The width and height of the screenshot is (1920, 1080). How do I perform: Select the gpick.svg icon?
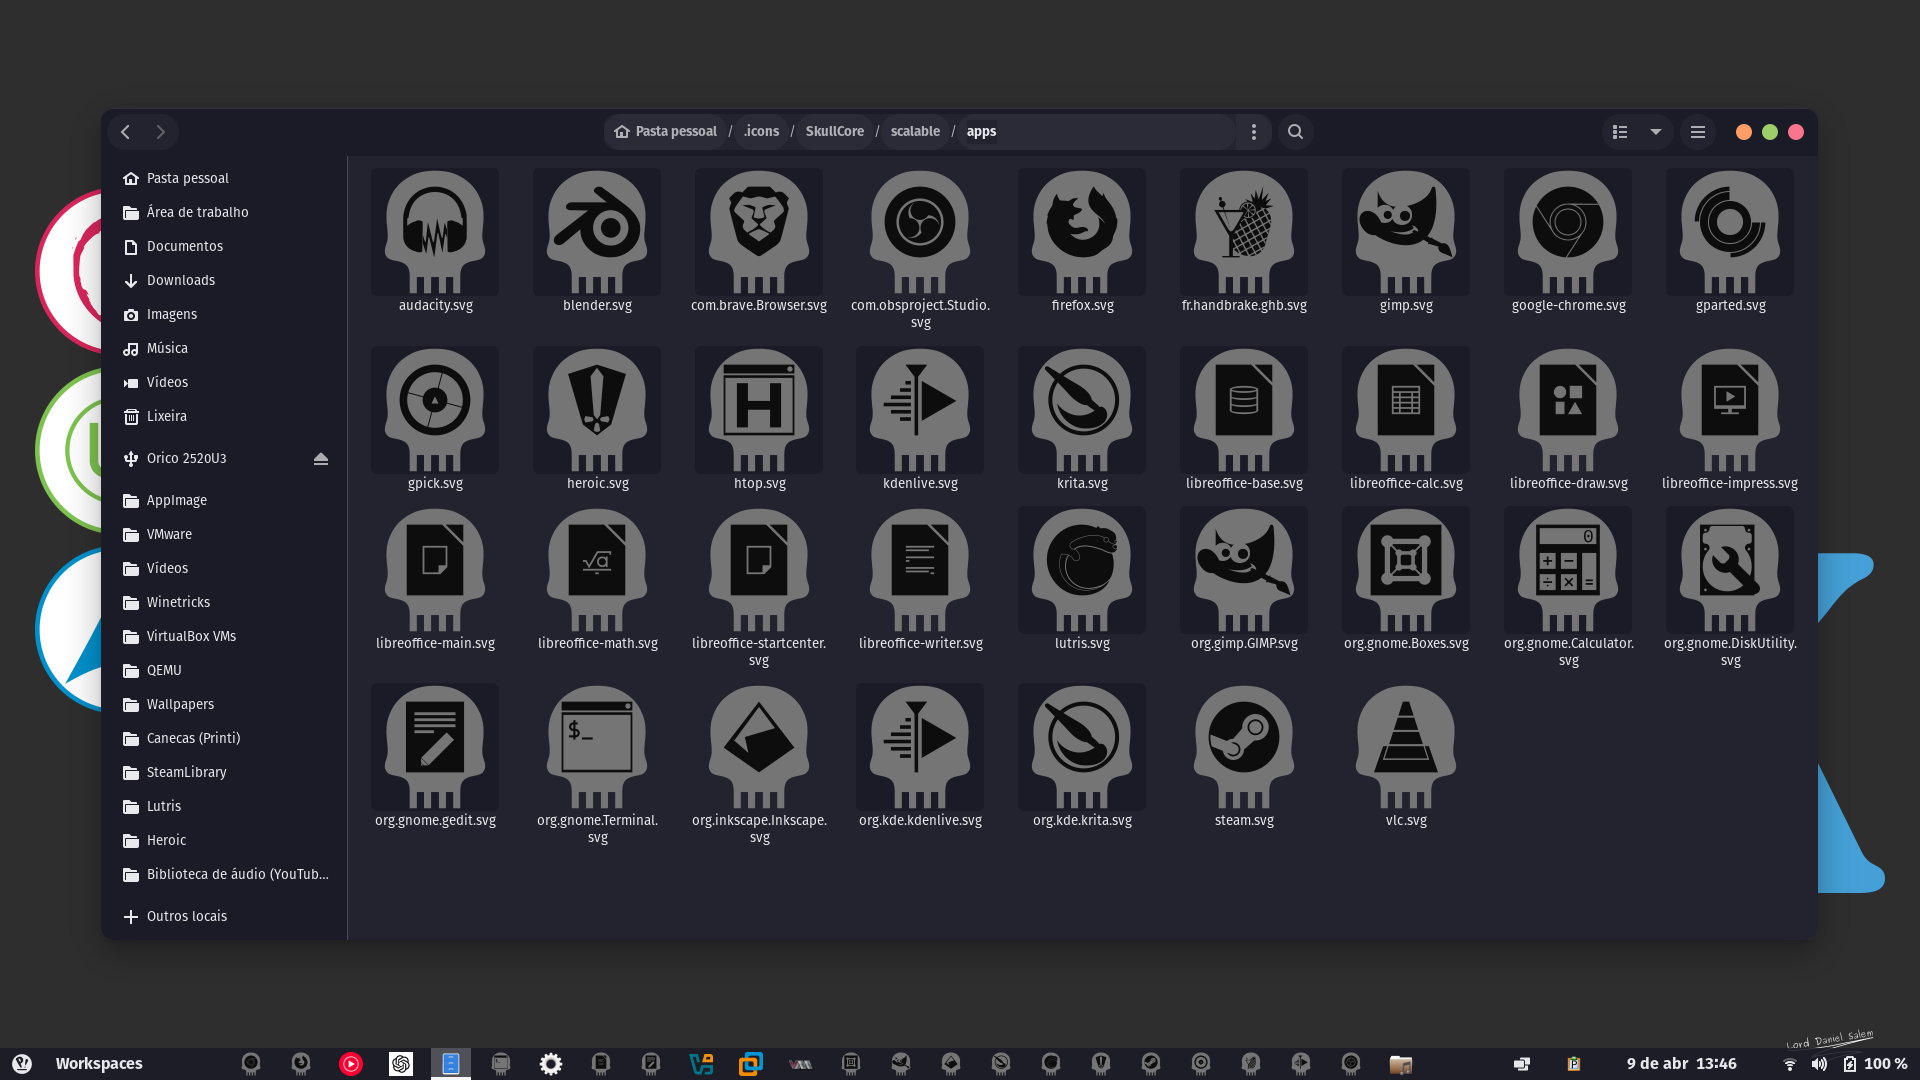tap(435, 410)
